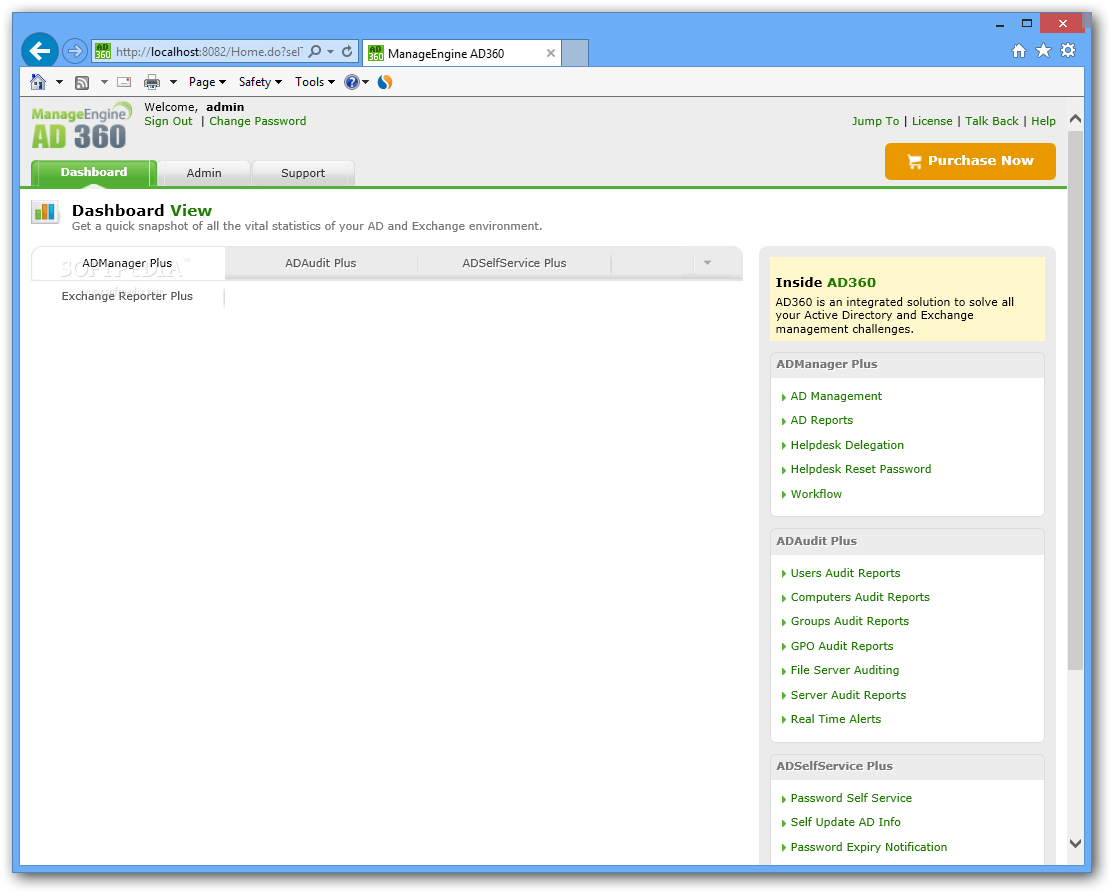Open the License link
This screenshot has height=893, width=1112.
[x=932, y=121]
